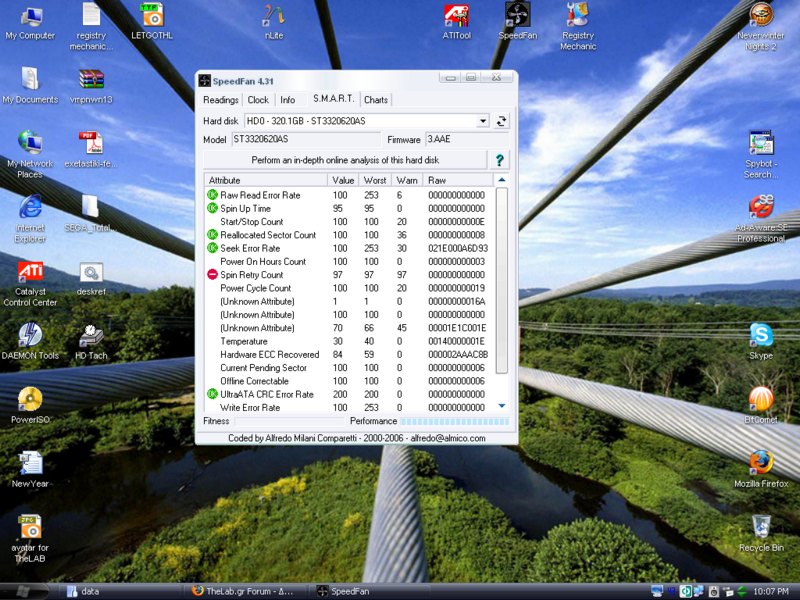
Task: Click the Performance progress bar
Action: pos(455,421)
